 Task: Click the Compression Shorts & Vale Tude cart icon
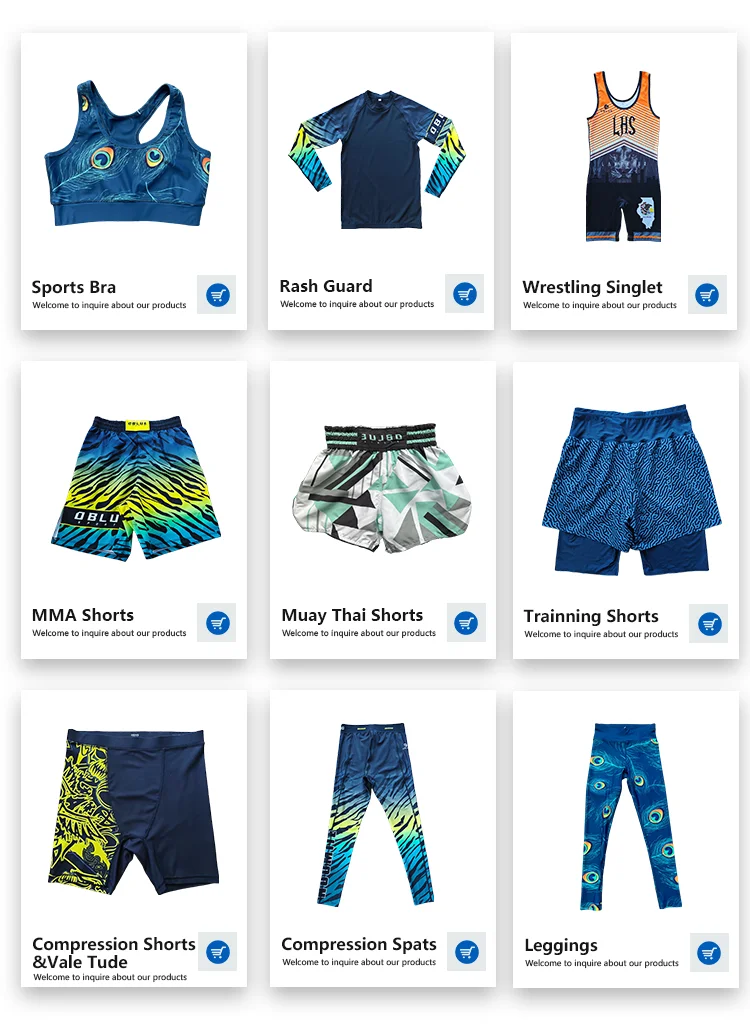pos(217,952)
